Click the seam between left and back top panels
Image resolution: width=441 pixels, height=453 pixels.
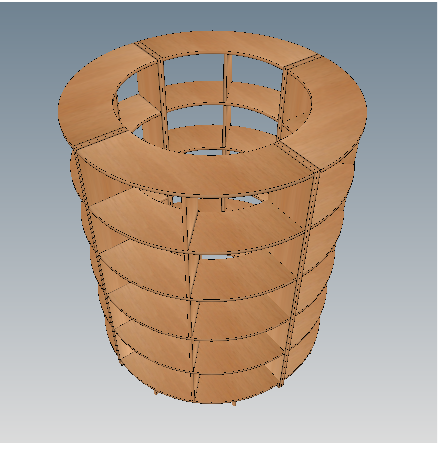tap(147, 51)
